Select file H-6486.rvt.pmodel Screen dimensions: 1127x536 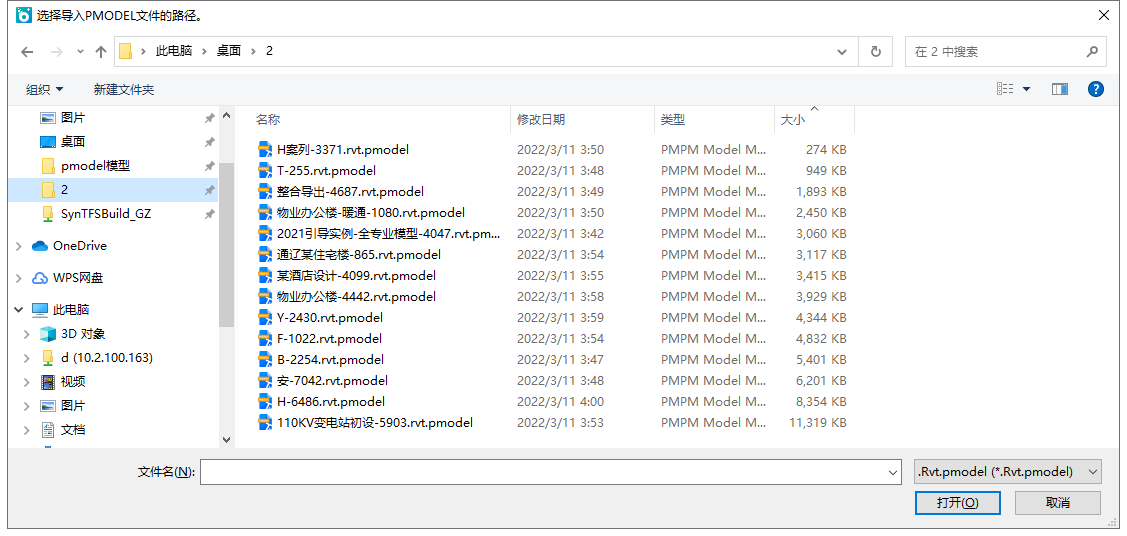pos(331,402)
